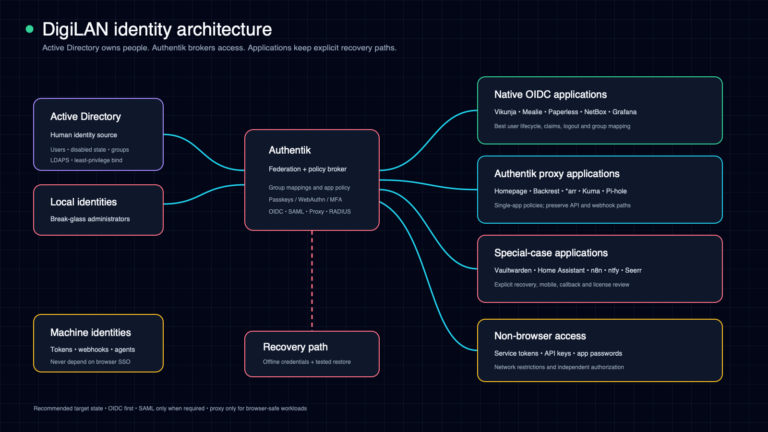This screenshot has height=432, width=768.
Task: Click 'Tokens • webhooks • agents' text
Action: [x=93, y=350]
